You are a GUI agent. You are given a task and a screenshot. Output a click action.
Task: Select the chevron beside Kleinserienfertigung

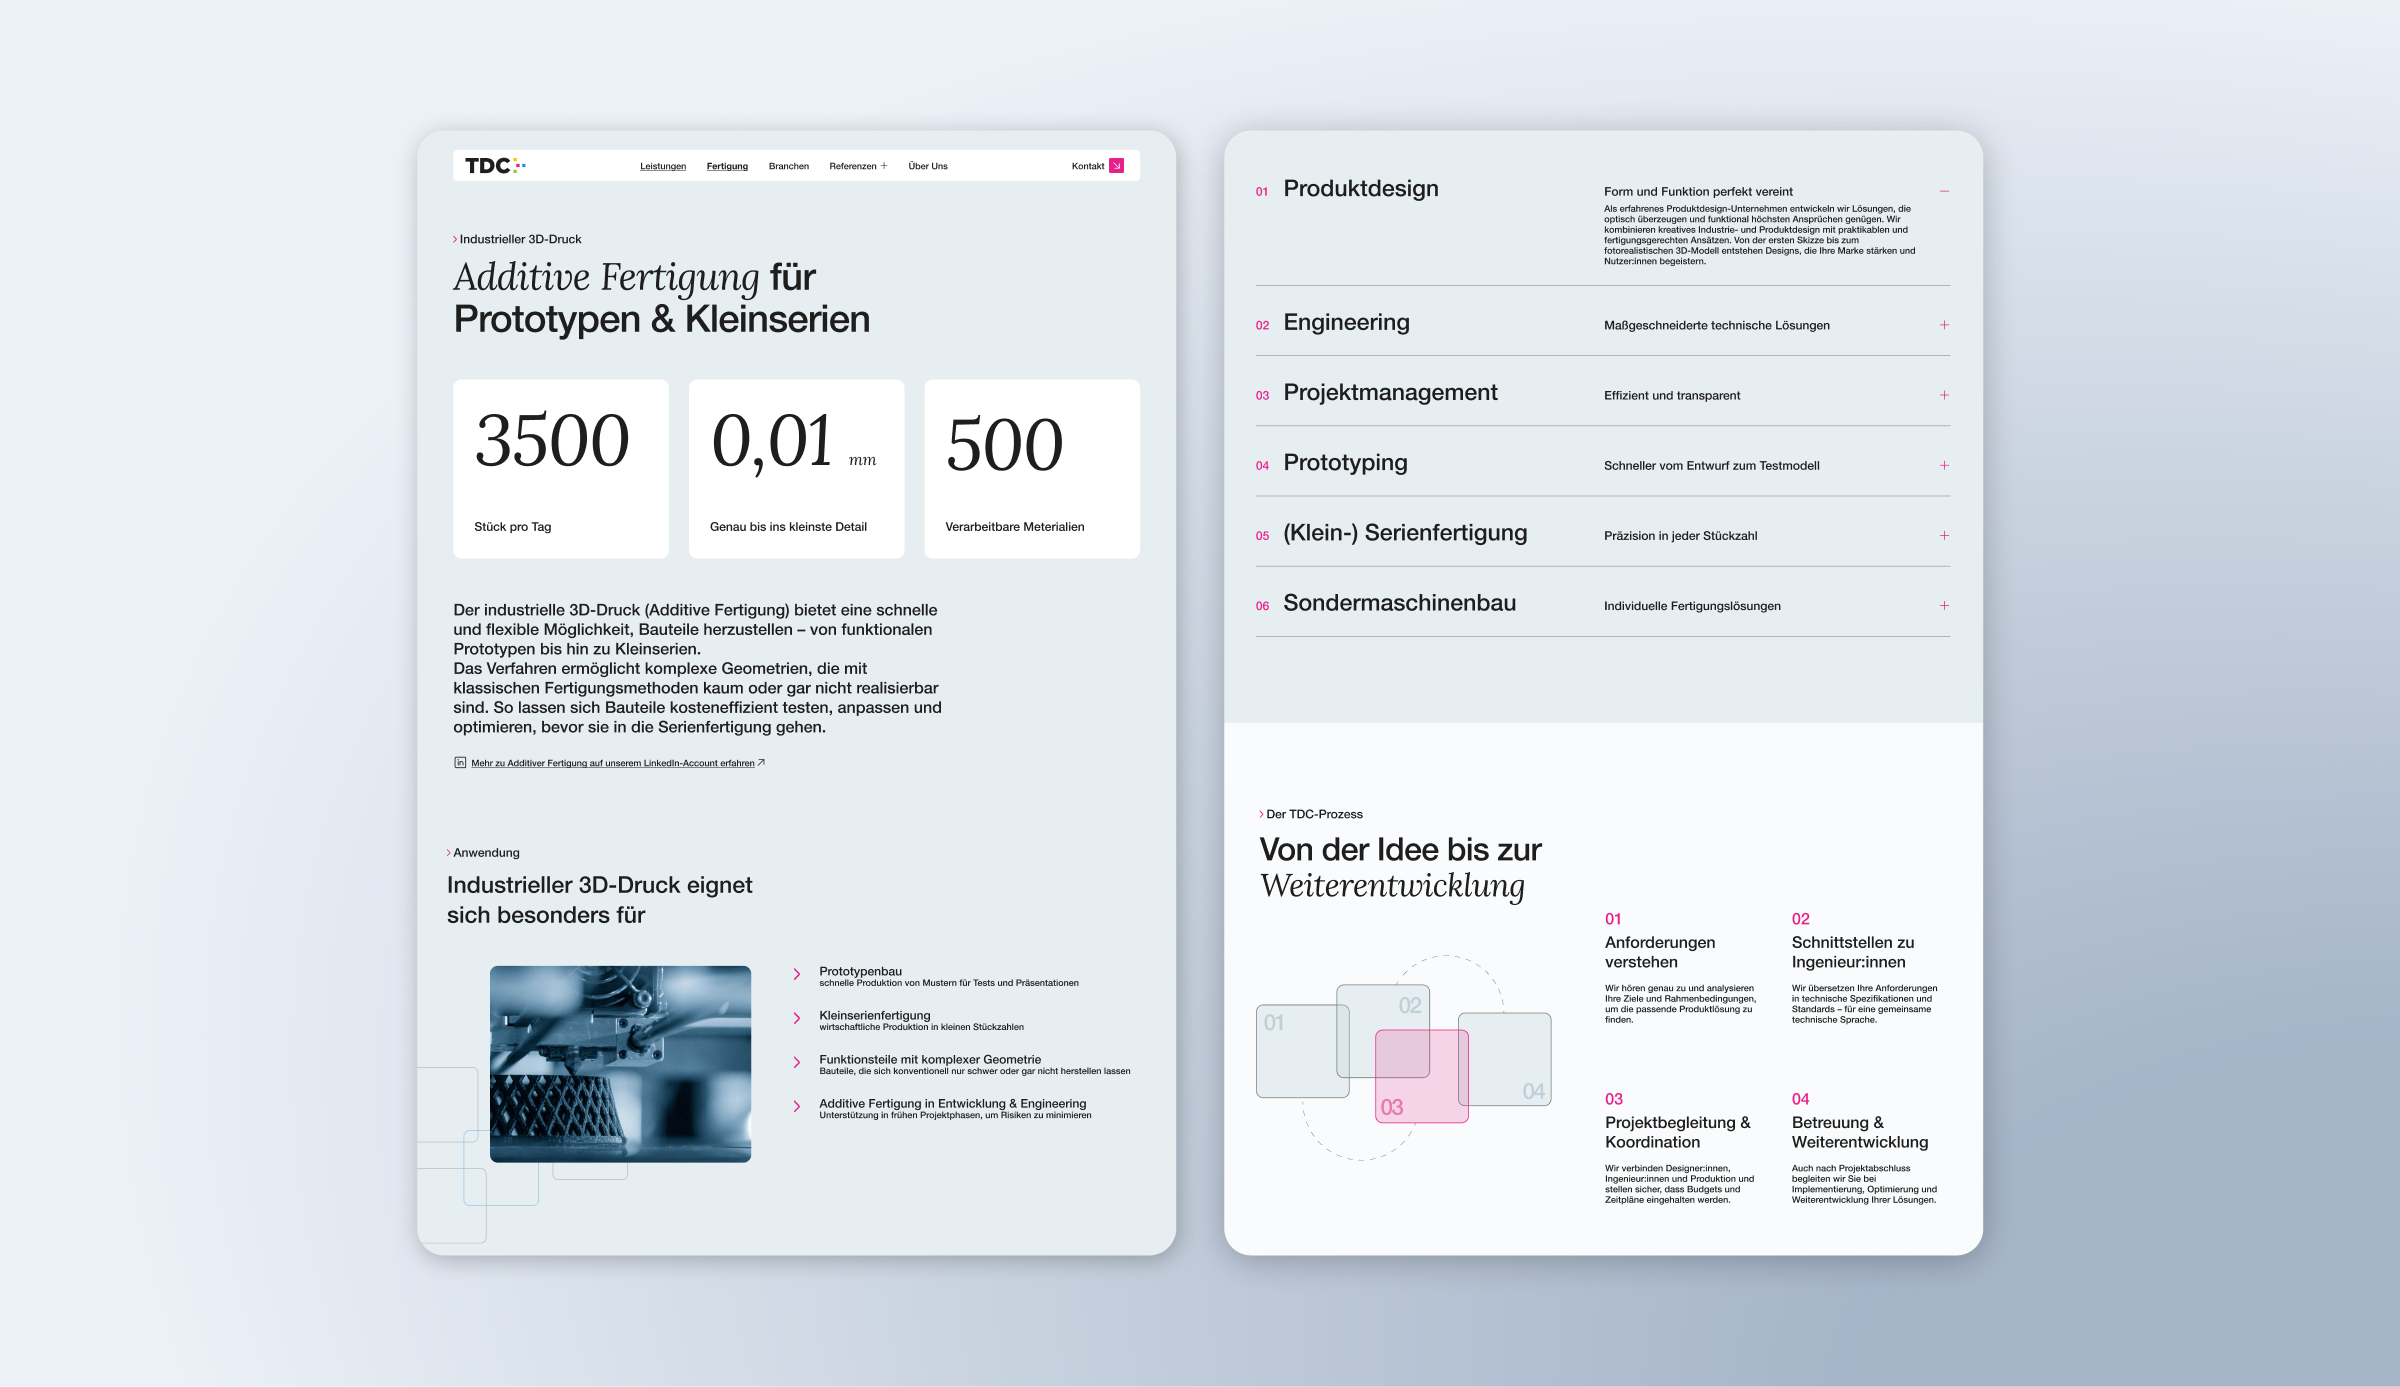796,1018
